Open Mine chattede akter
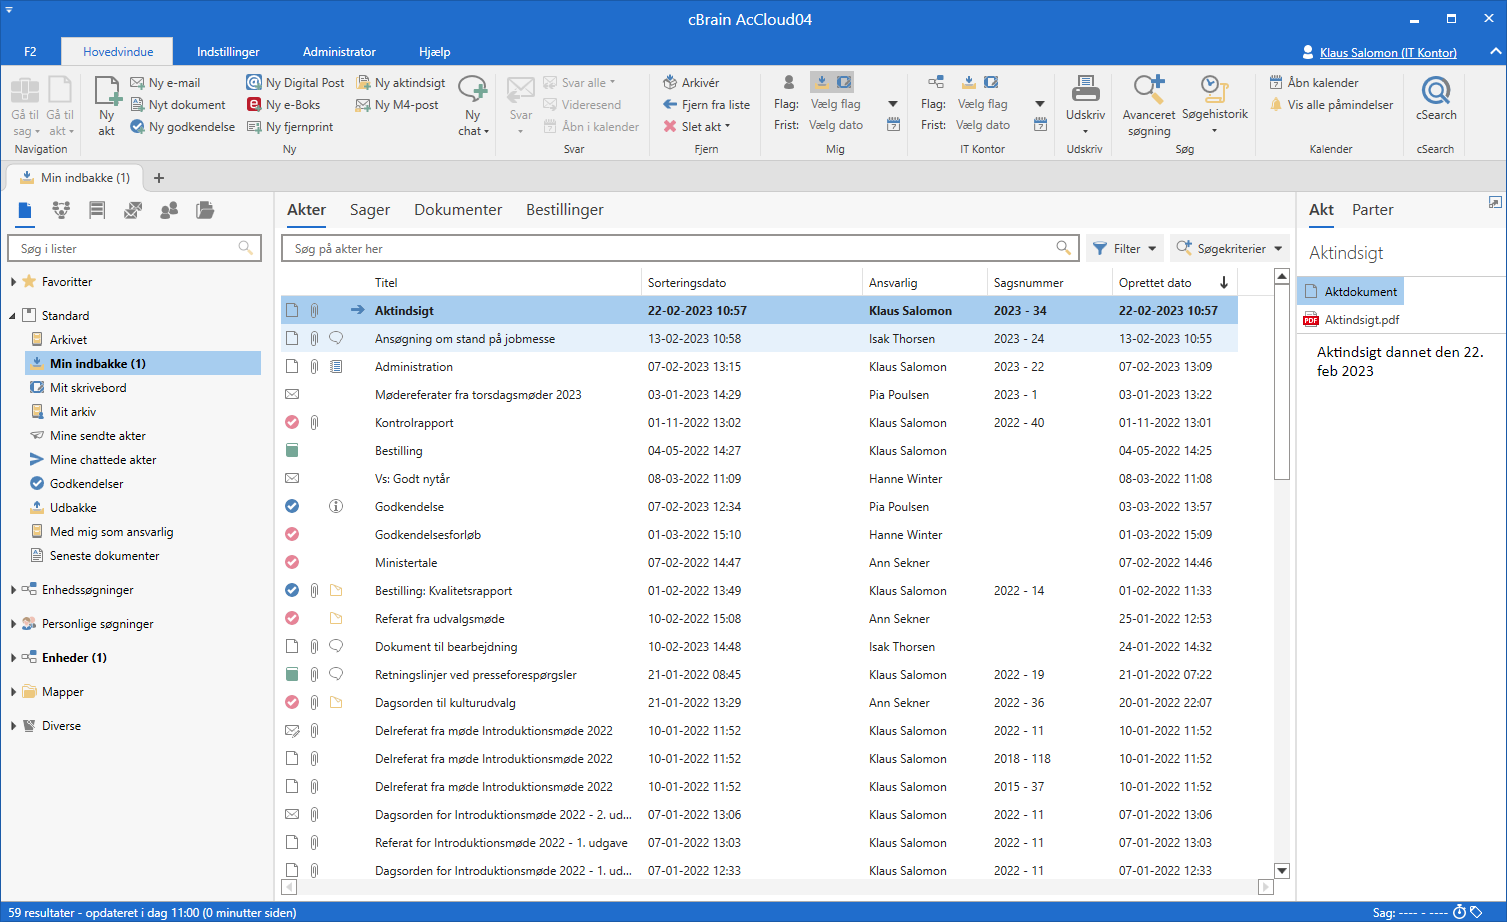Screen dimensions: 1507x922 103,460
